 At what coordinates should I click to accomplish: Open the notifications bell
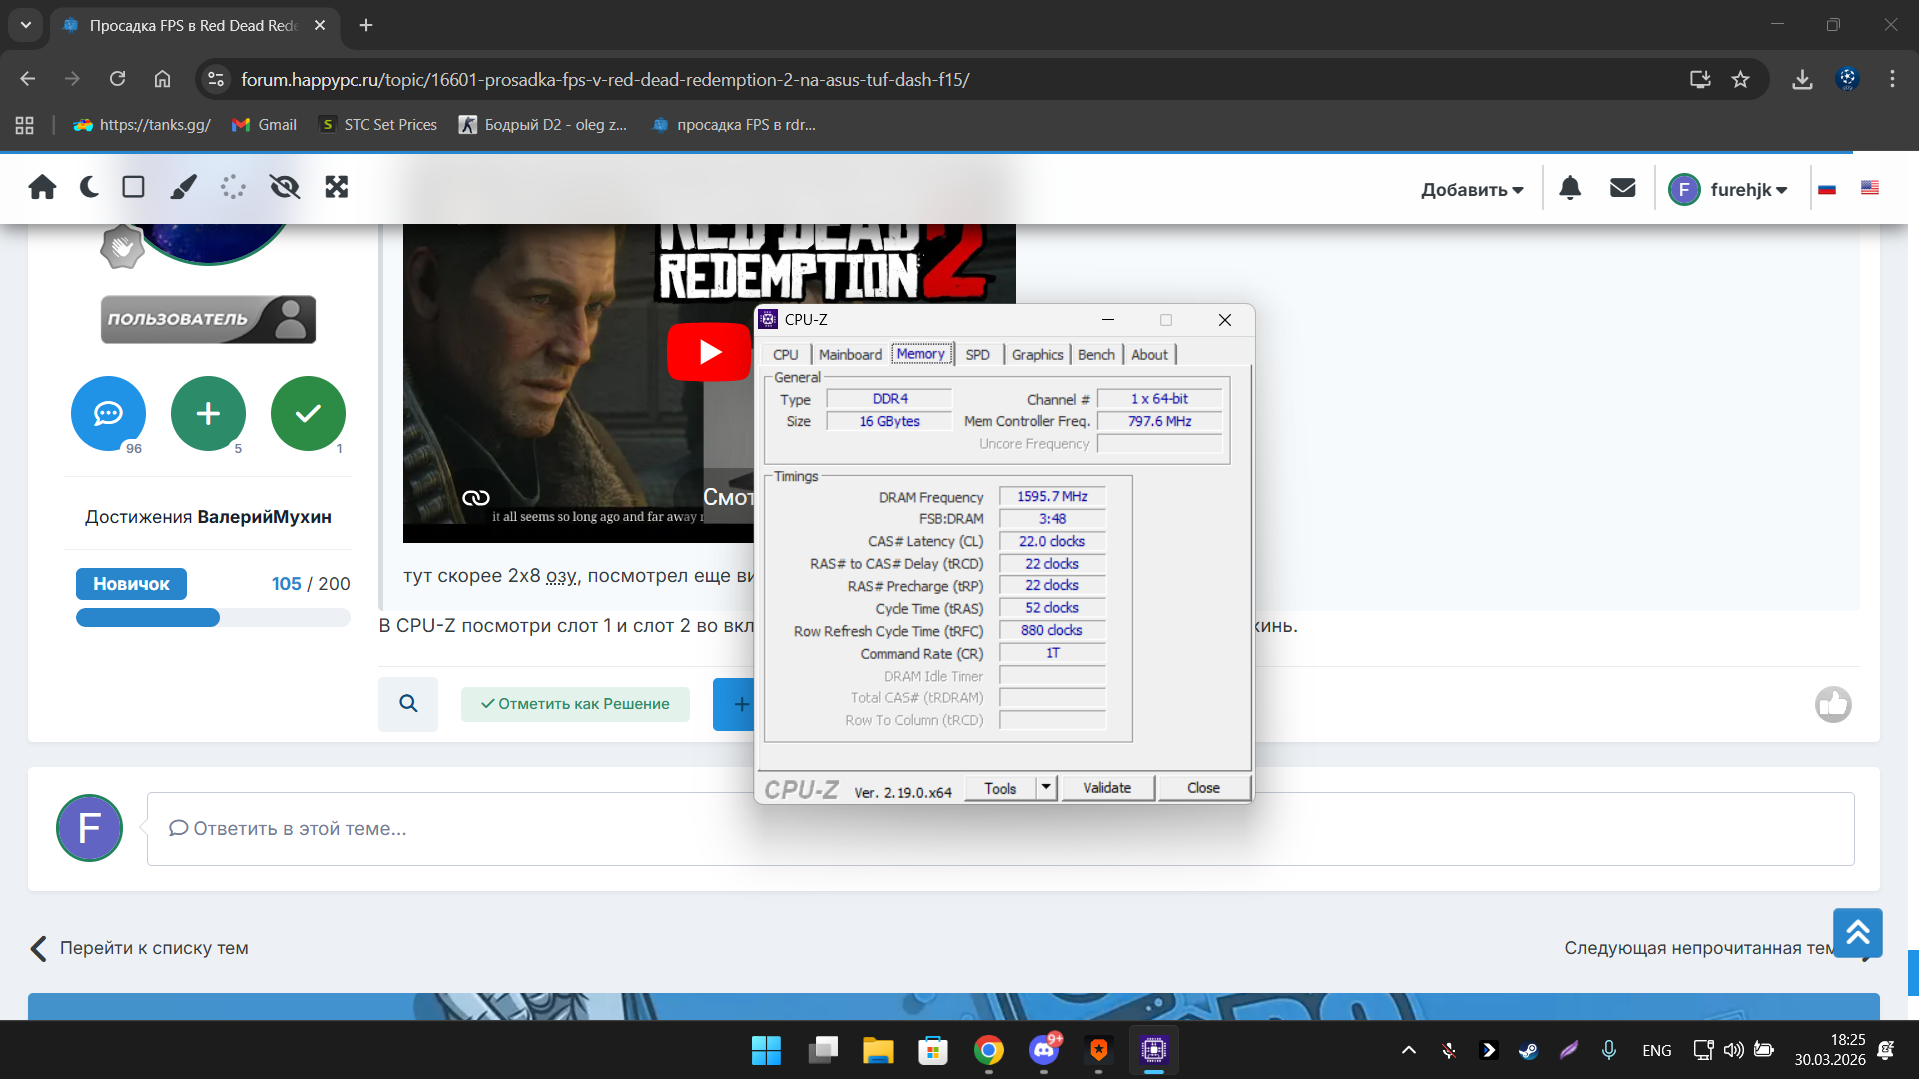click(1570, 188)
